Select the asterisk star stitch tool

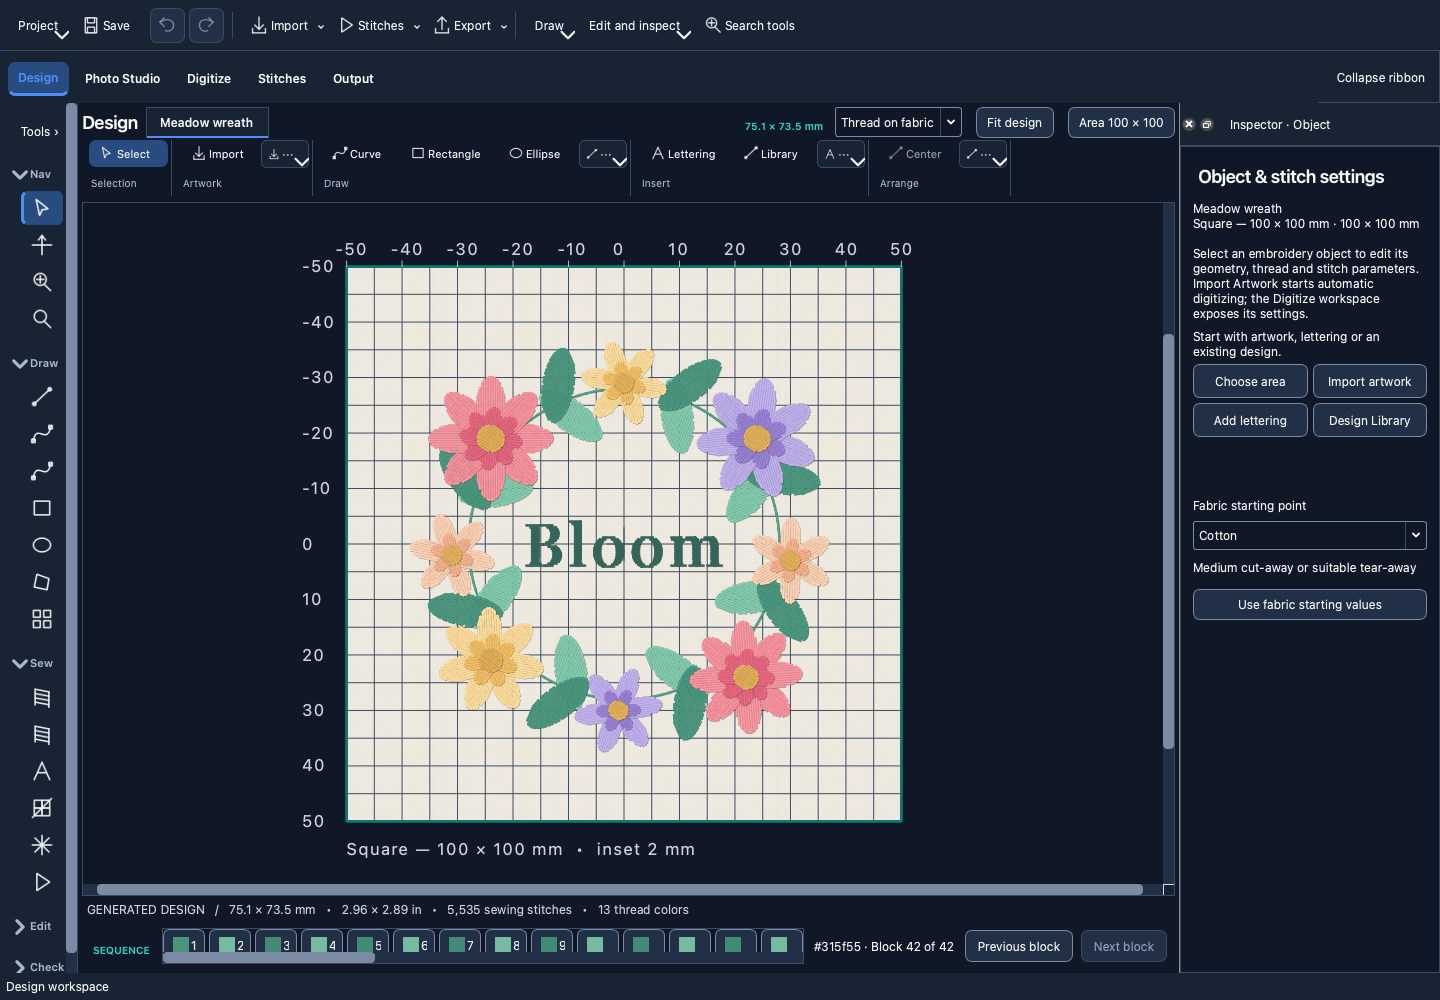[x=42, y=845]
